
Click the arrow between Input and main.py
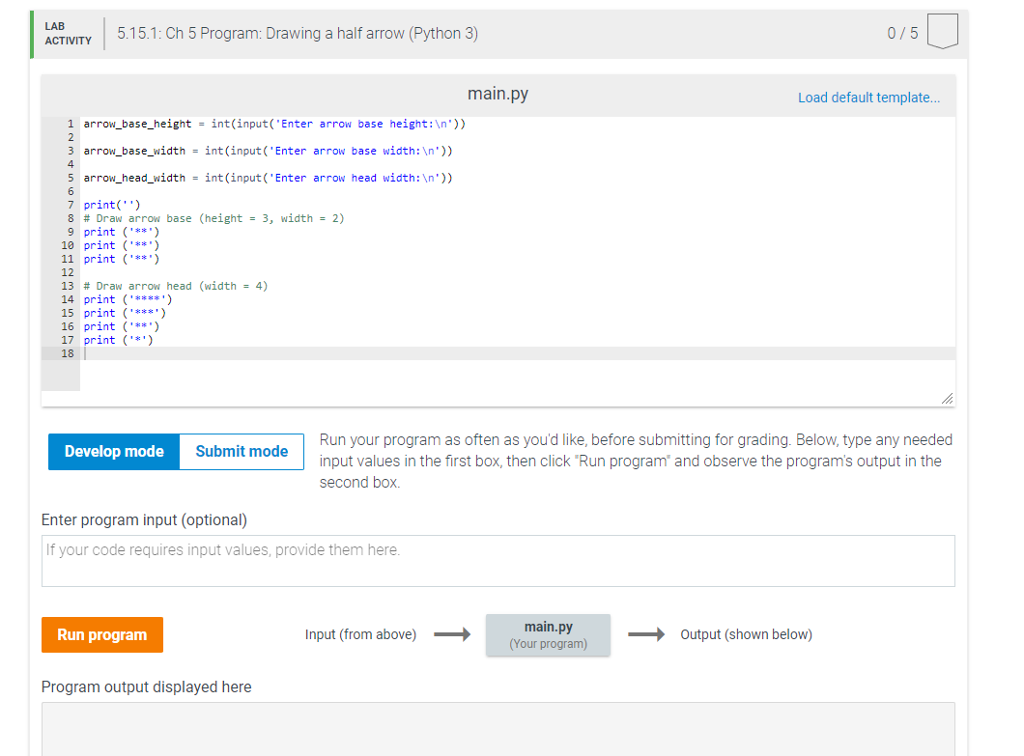pos(451,634)
